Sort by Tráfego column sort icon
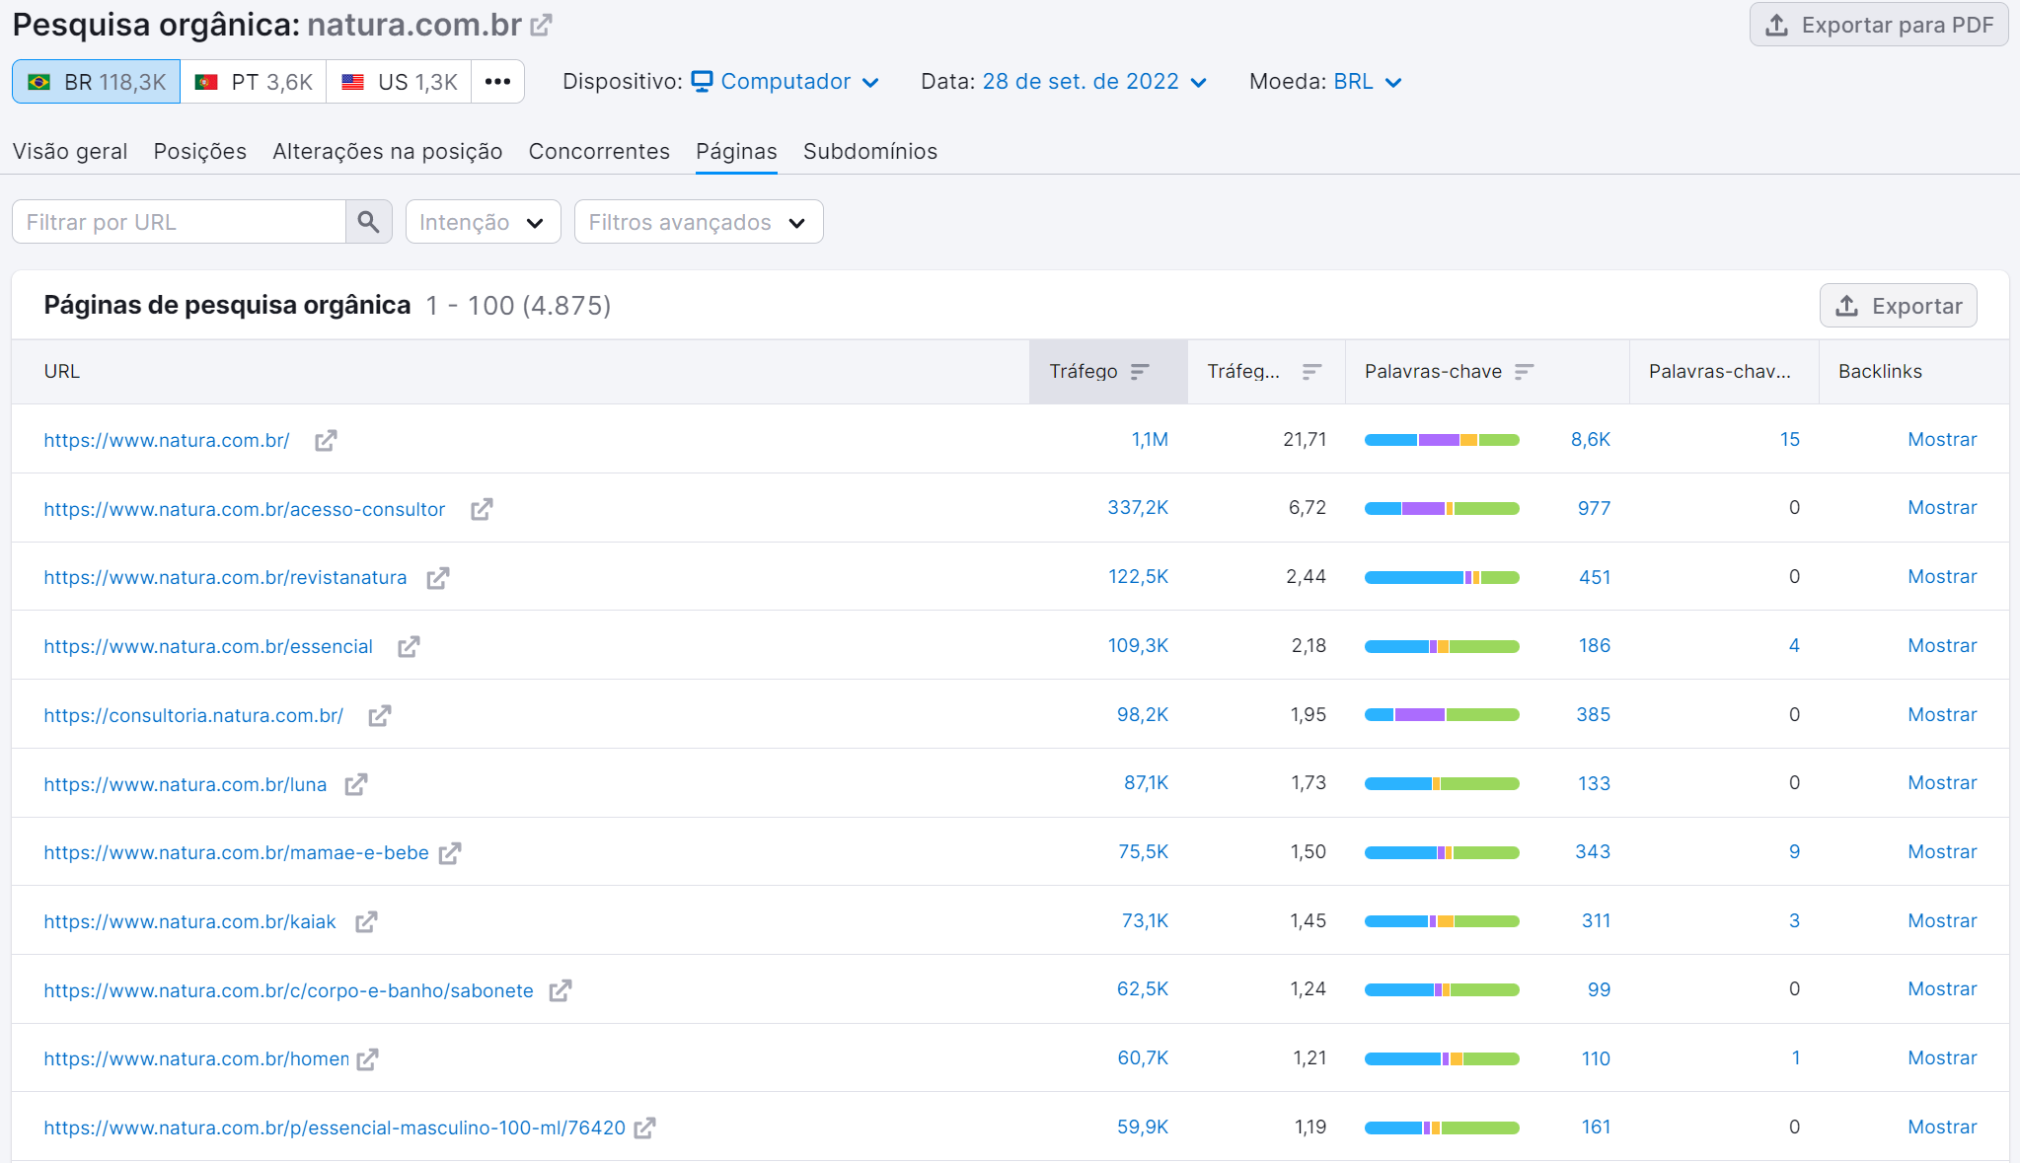This screenshot has height=1163, width=2020. click(x=1140, y=372)
